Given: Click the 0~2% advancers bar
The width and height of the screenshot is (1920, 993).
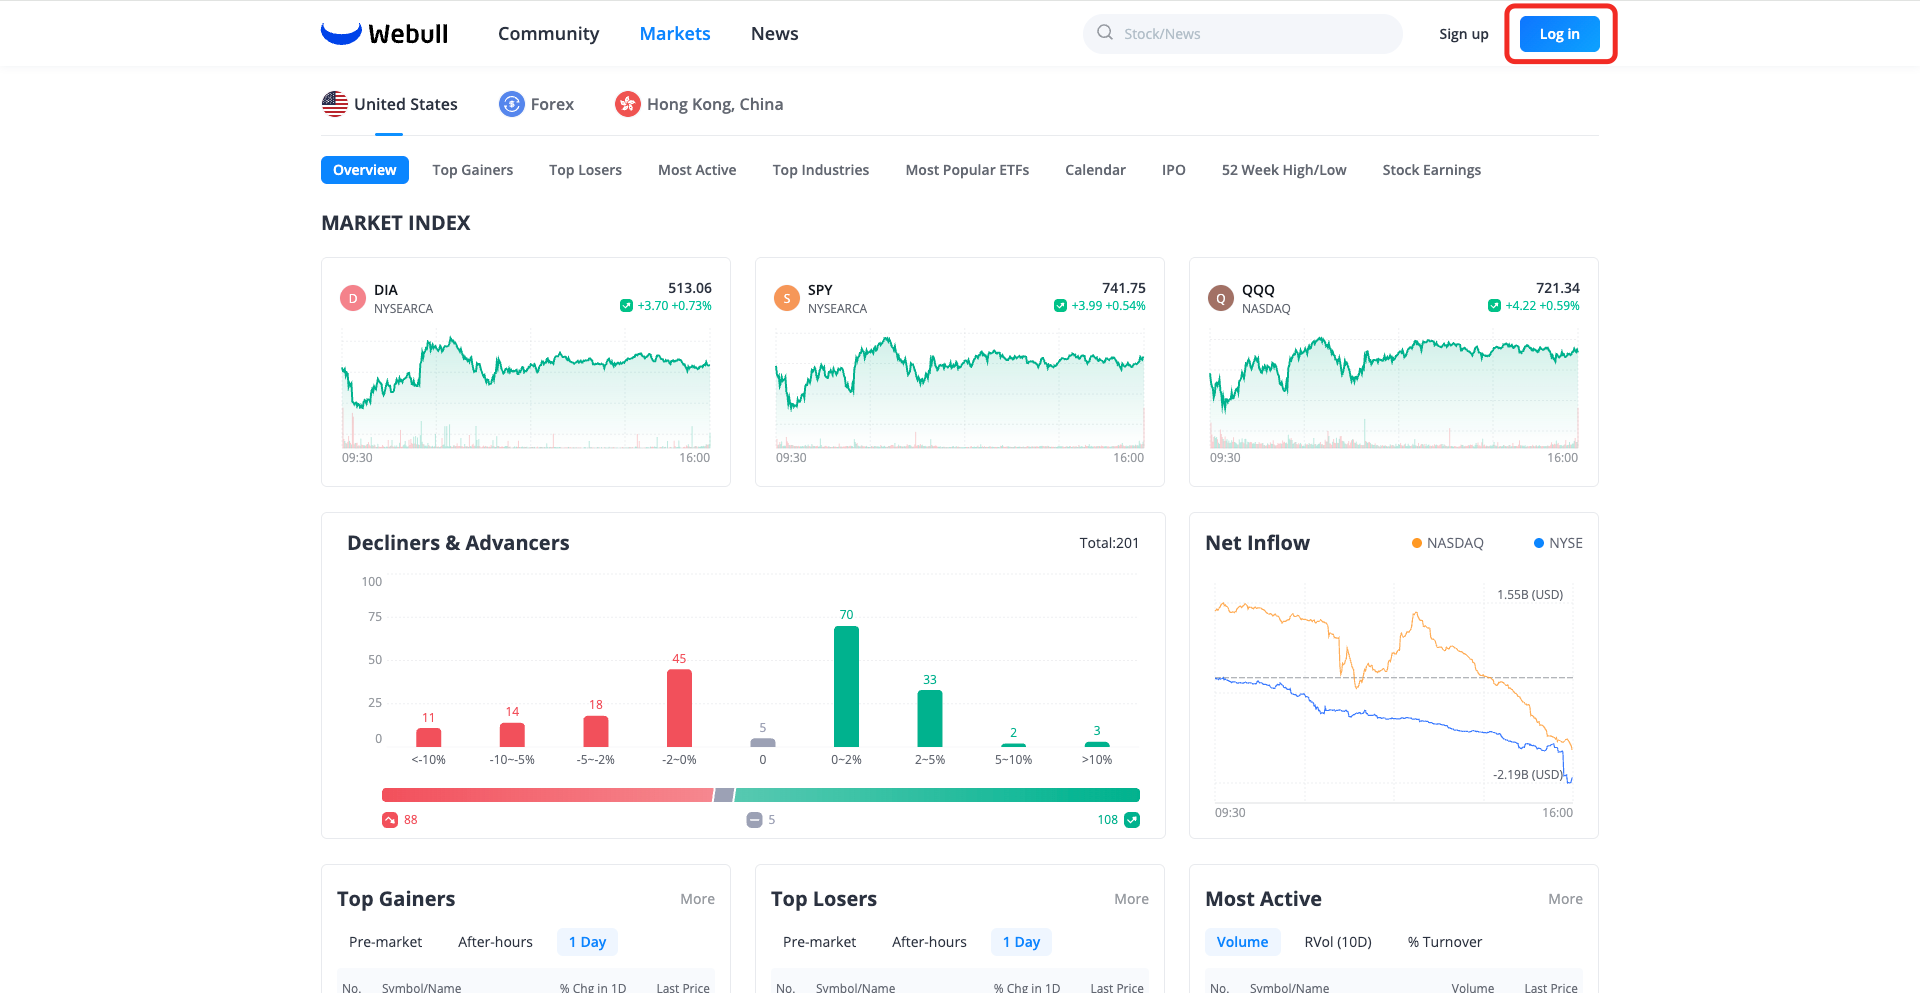Looking at the screenshot, I should tap(846, 686).
